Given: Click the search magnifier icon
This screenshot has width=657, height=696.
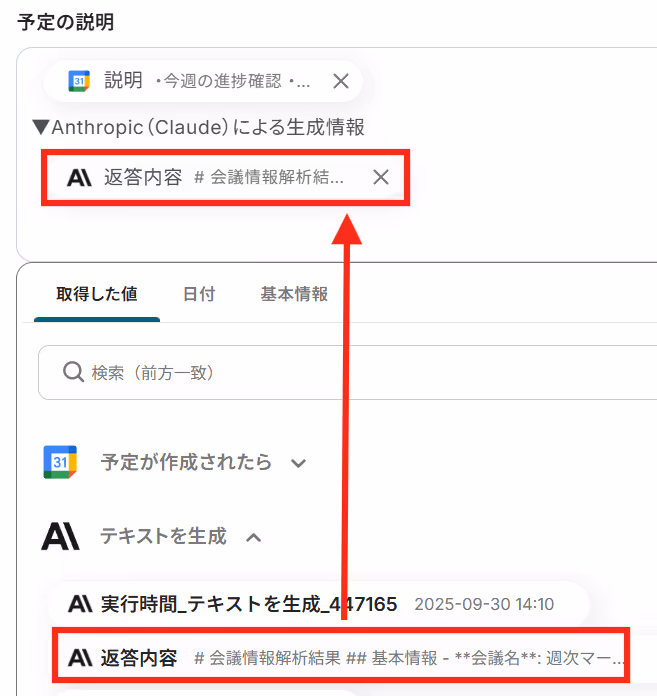Looking at the screenshot, I should pos(73,372).
